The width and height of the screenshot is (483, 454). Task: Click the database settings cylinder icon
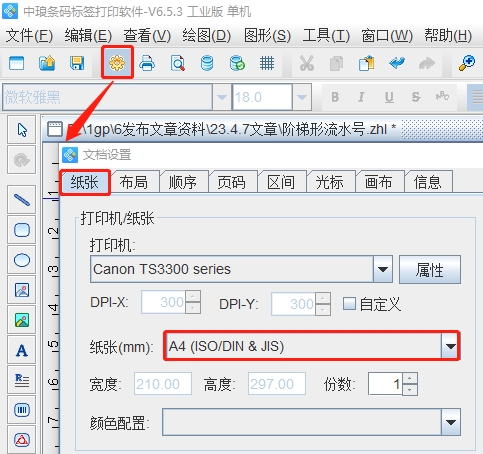click(x=207, y=63)
